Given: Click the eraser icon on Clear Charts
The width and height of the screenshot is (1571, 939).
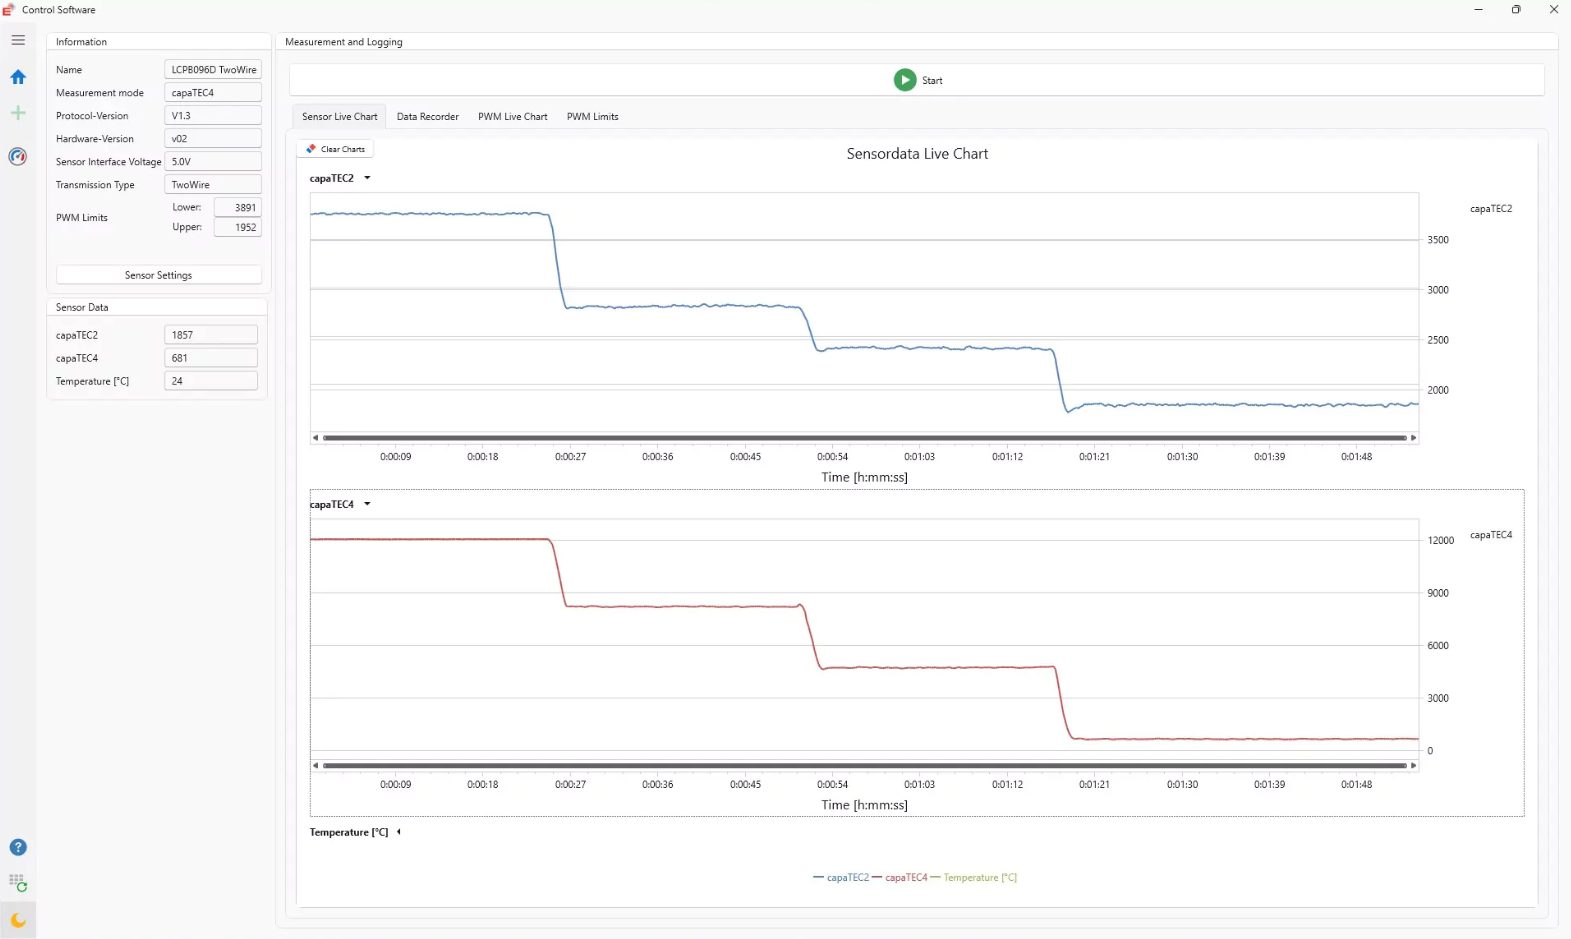Looking at the screenshot, I should pyautogui.click(x=311, y=149).
